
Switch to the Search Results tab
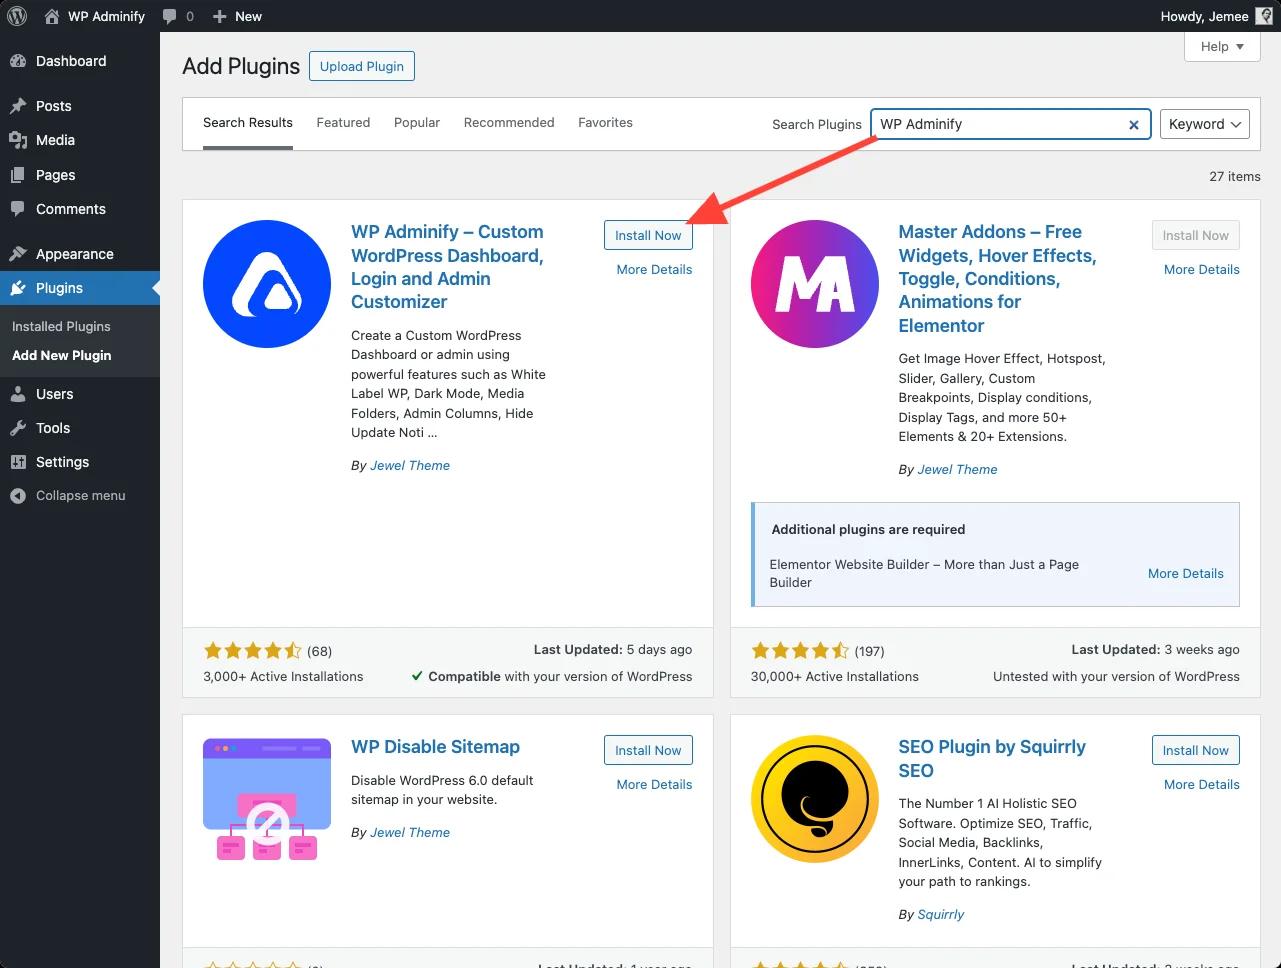(248, 123)
